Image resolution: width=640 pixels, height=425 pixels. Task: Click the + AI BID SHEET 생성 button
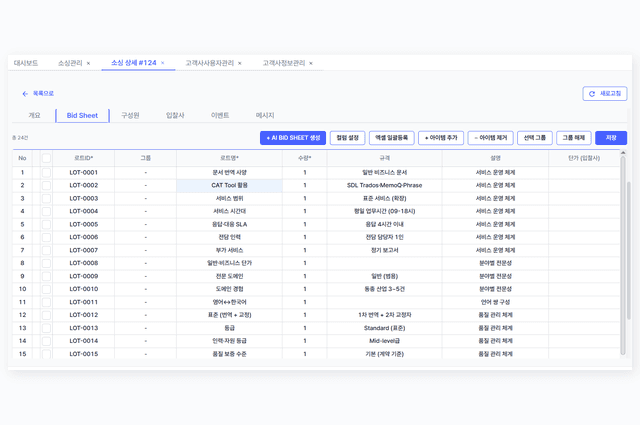pyautogui.click(x=293, y=138)
